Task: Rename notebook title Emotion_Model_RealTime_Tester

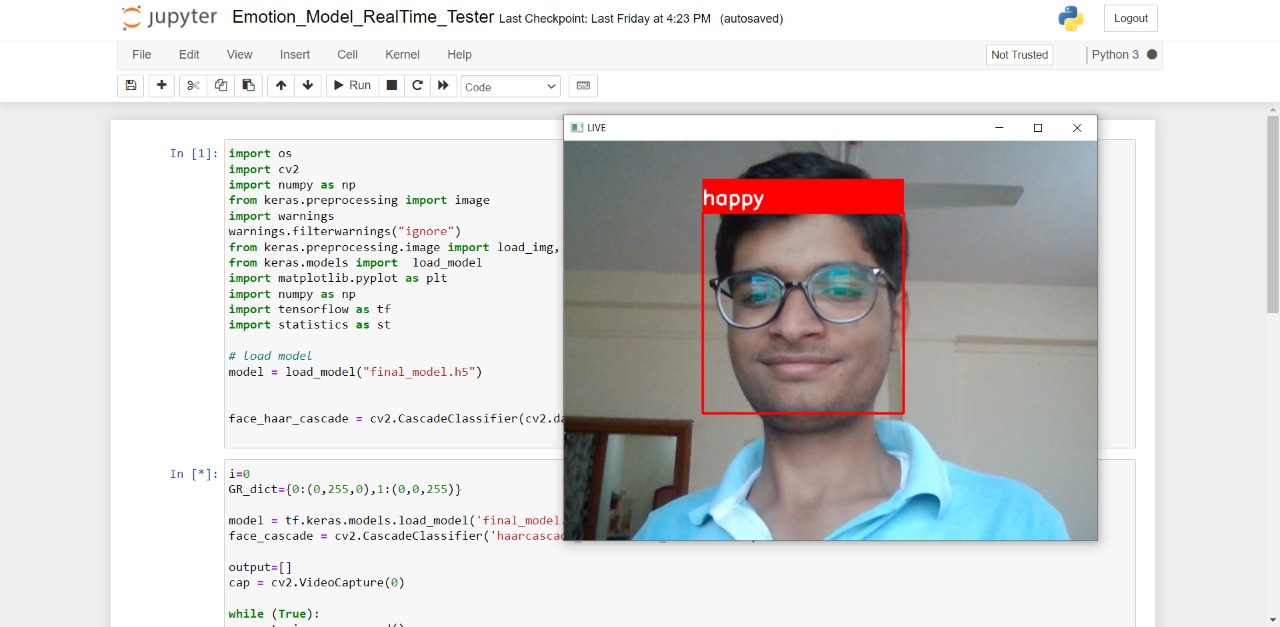Action: pyautogui.click(x=363, y=18)
